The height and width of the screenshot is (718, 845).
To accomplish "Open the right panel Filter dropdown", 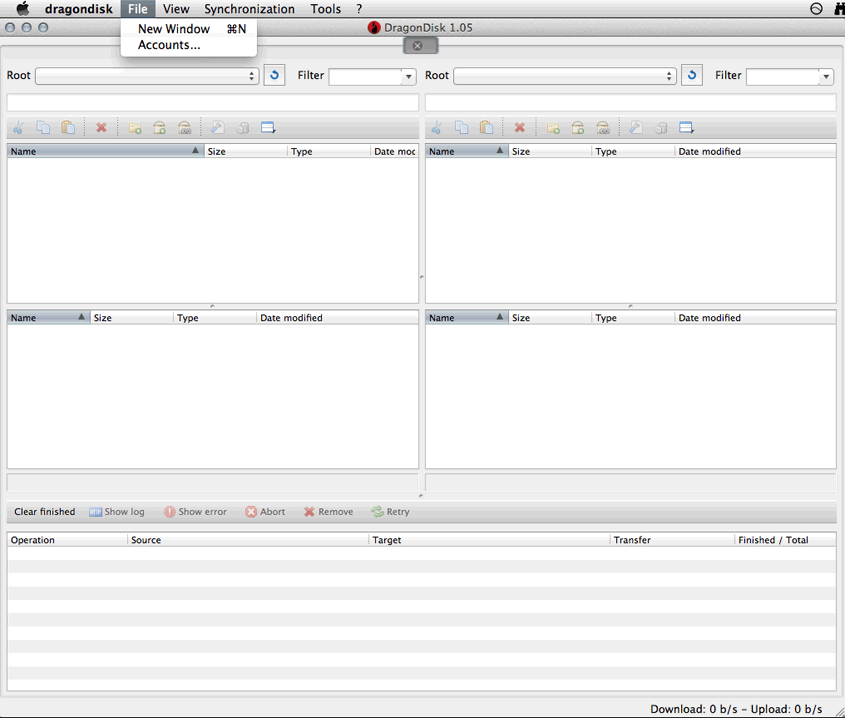I will pos(825,76).
